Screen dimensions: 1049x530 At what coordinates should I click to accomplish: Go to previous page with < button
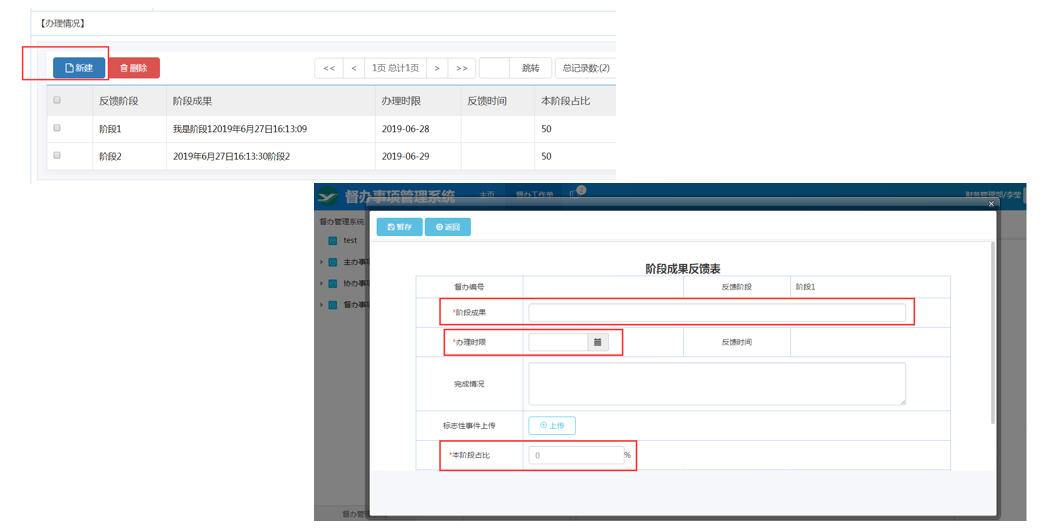(x=354, y=68)
